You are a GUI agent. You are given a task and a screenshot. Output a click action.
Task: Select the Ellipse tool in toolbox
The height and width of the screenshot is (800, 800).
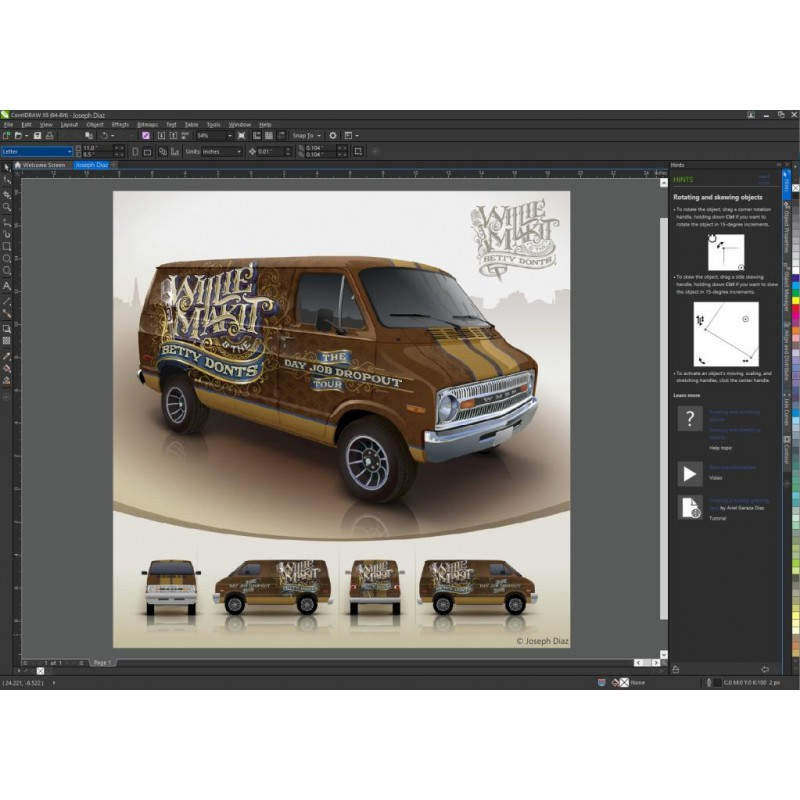click(7, 259)
